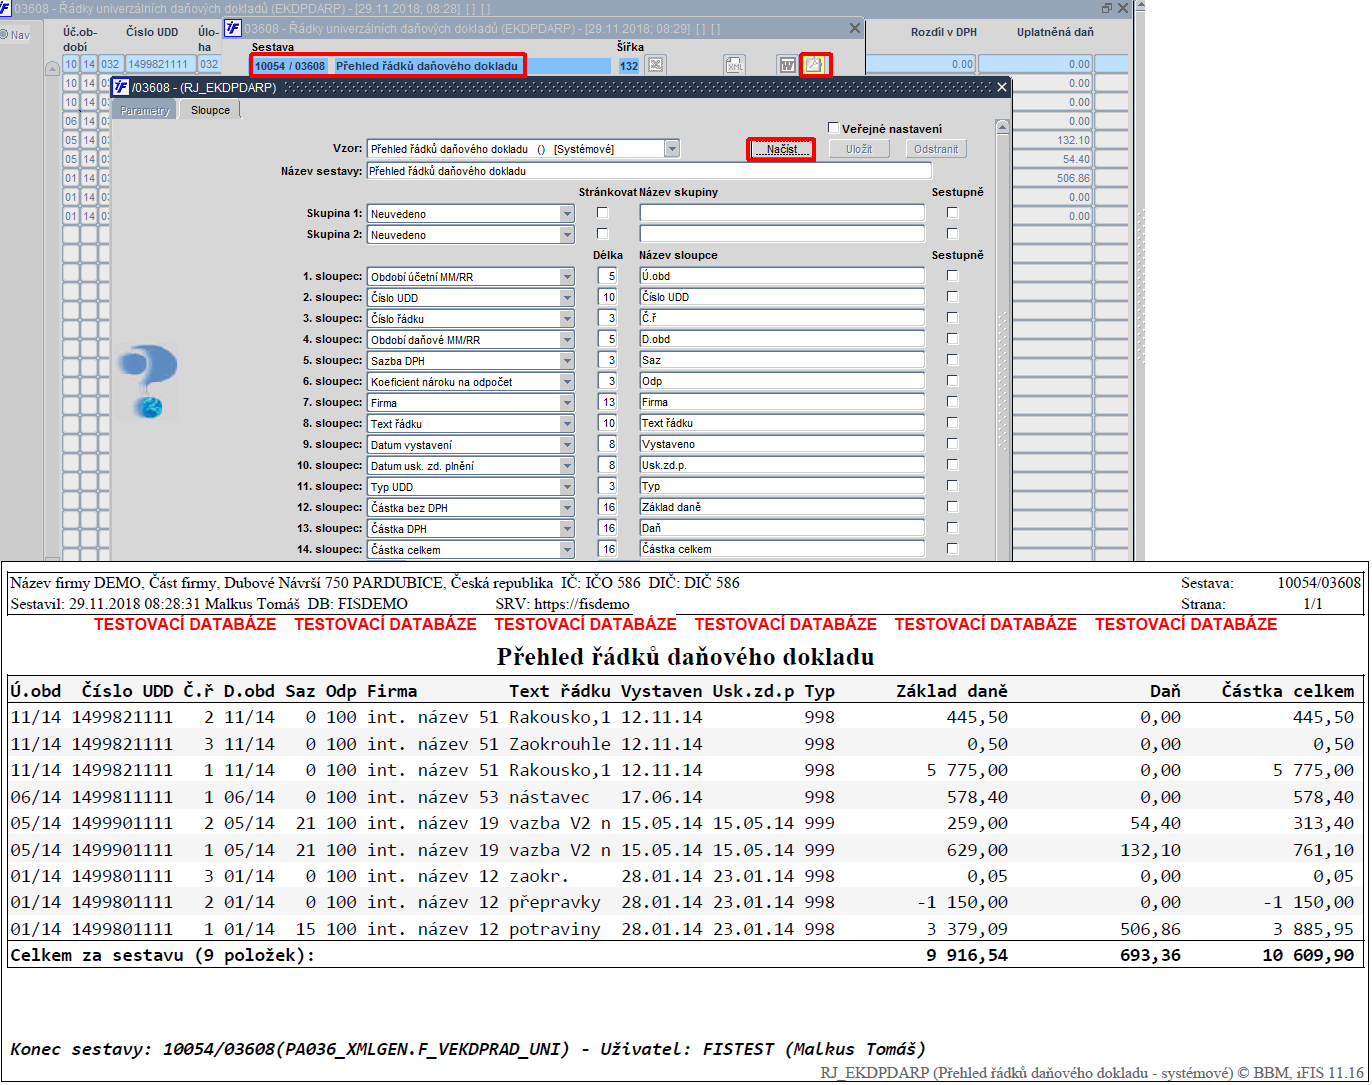Expand 14. sloupec dropdown Částka celkem

coord(567,550)
